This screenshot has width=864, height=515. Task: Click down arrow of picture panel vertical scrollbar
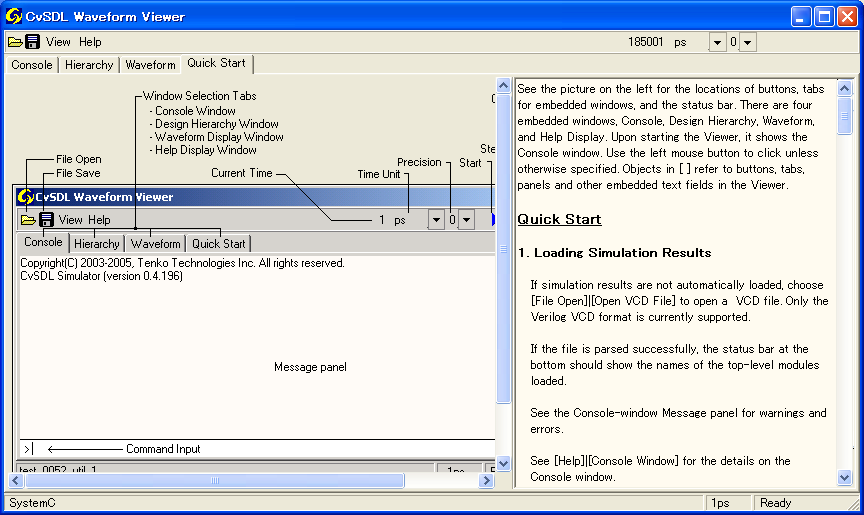click(x=503, y=463)
